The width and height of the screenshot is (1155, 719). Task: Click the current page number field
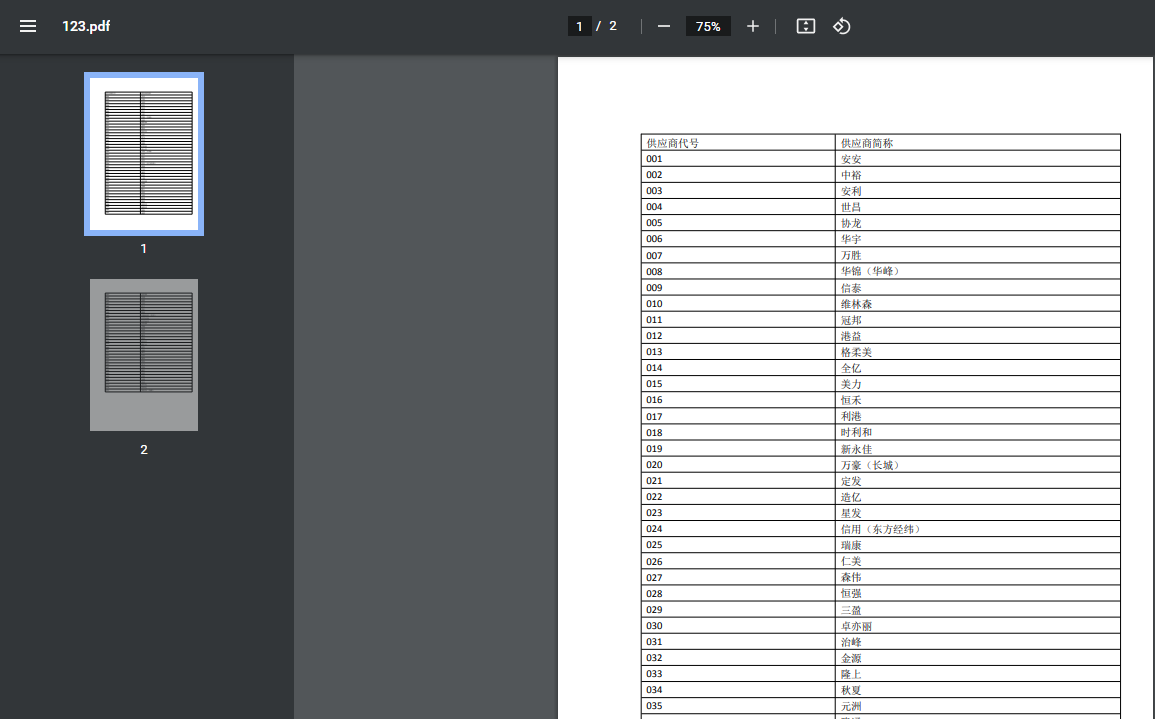(x=579, y=26)
